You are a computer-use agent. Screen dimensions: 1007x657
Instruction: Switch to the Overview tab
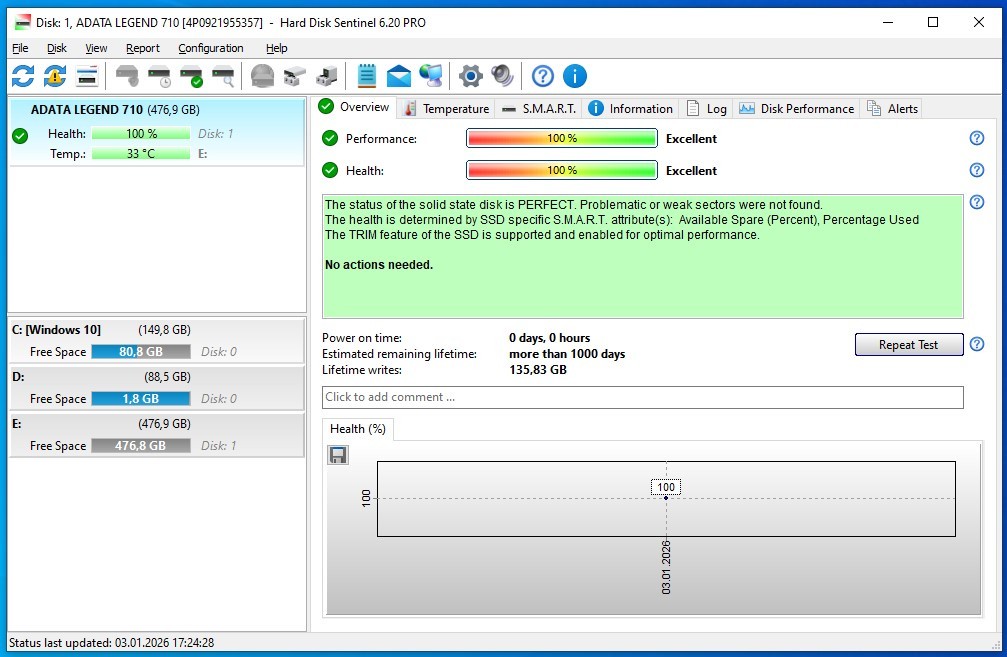(x=354, y=107)
